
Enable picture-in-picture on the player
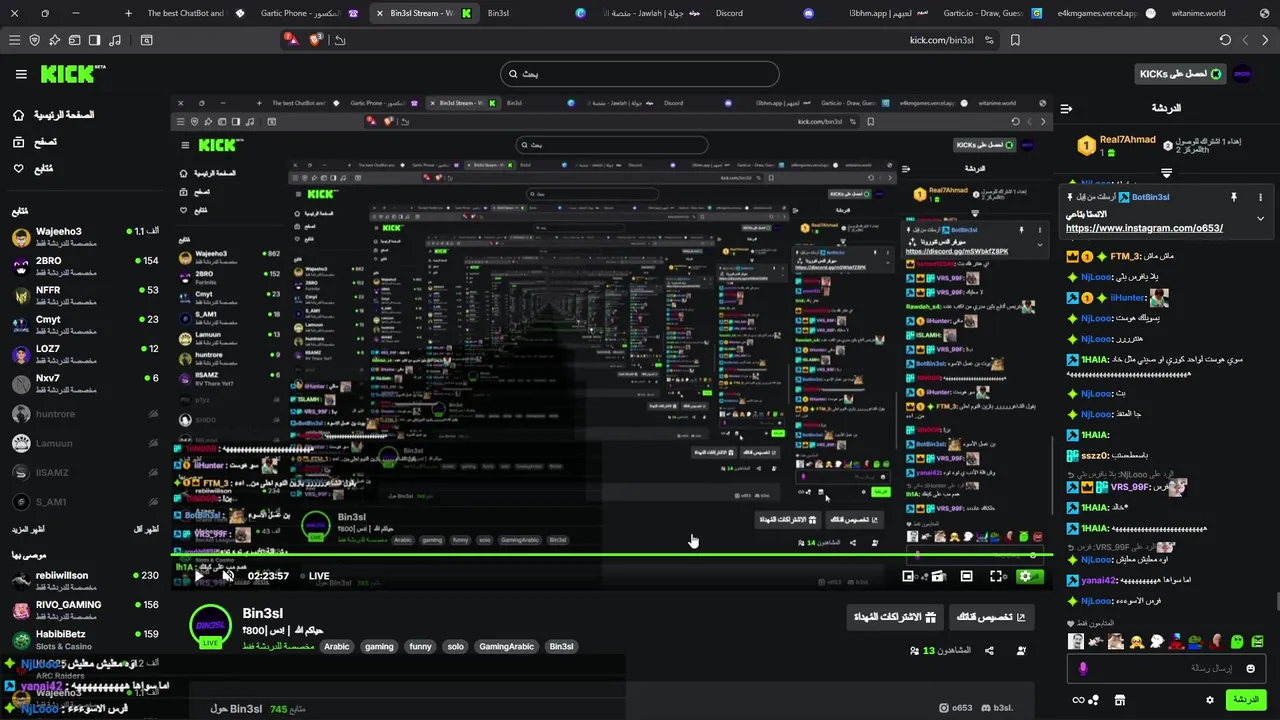[x=908, y=576]
